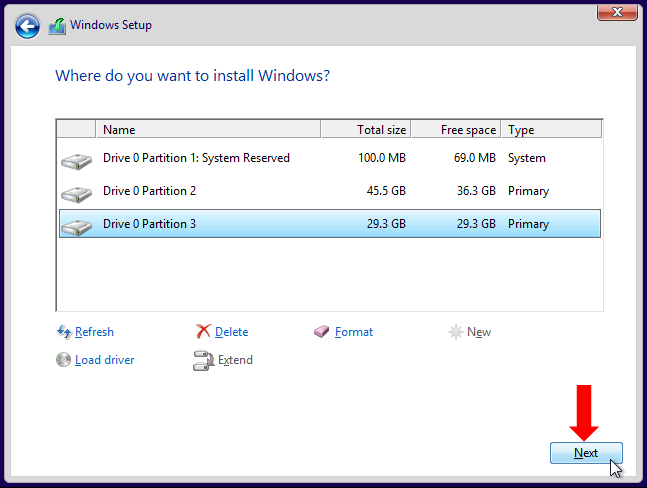Open the Load driver link
The height and width of the screenshot is (488, 647).
pyautogui.click(x=104, y=360)
